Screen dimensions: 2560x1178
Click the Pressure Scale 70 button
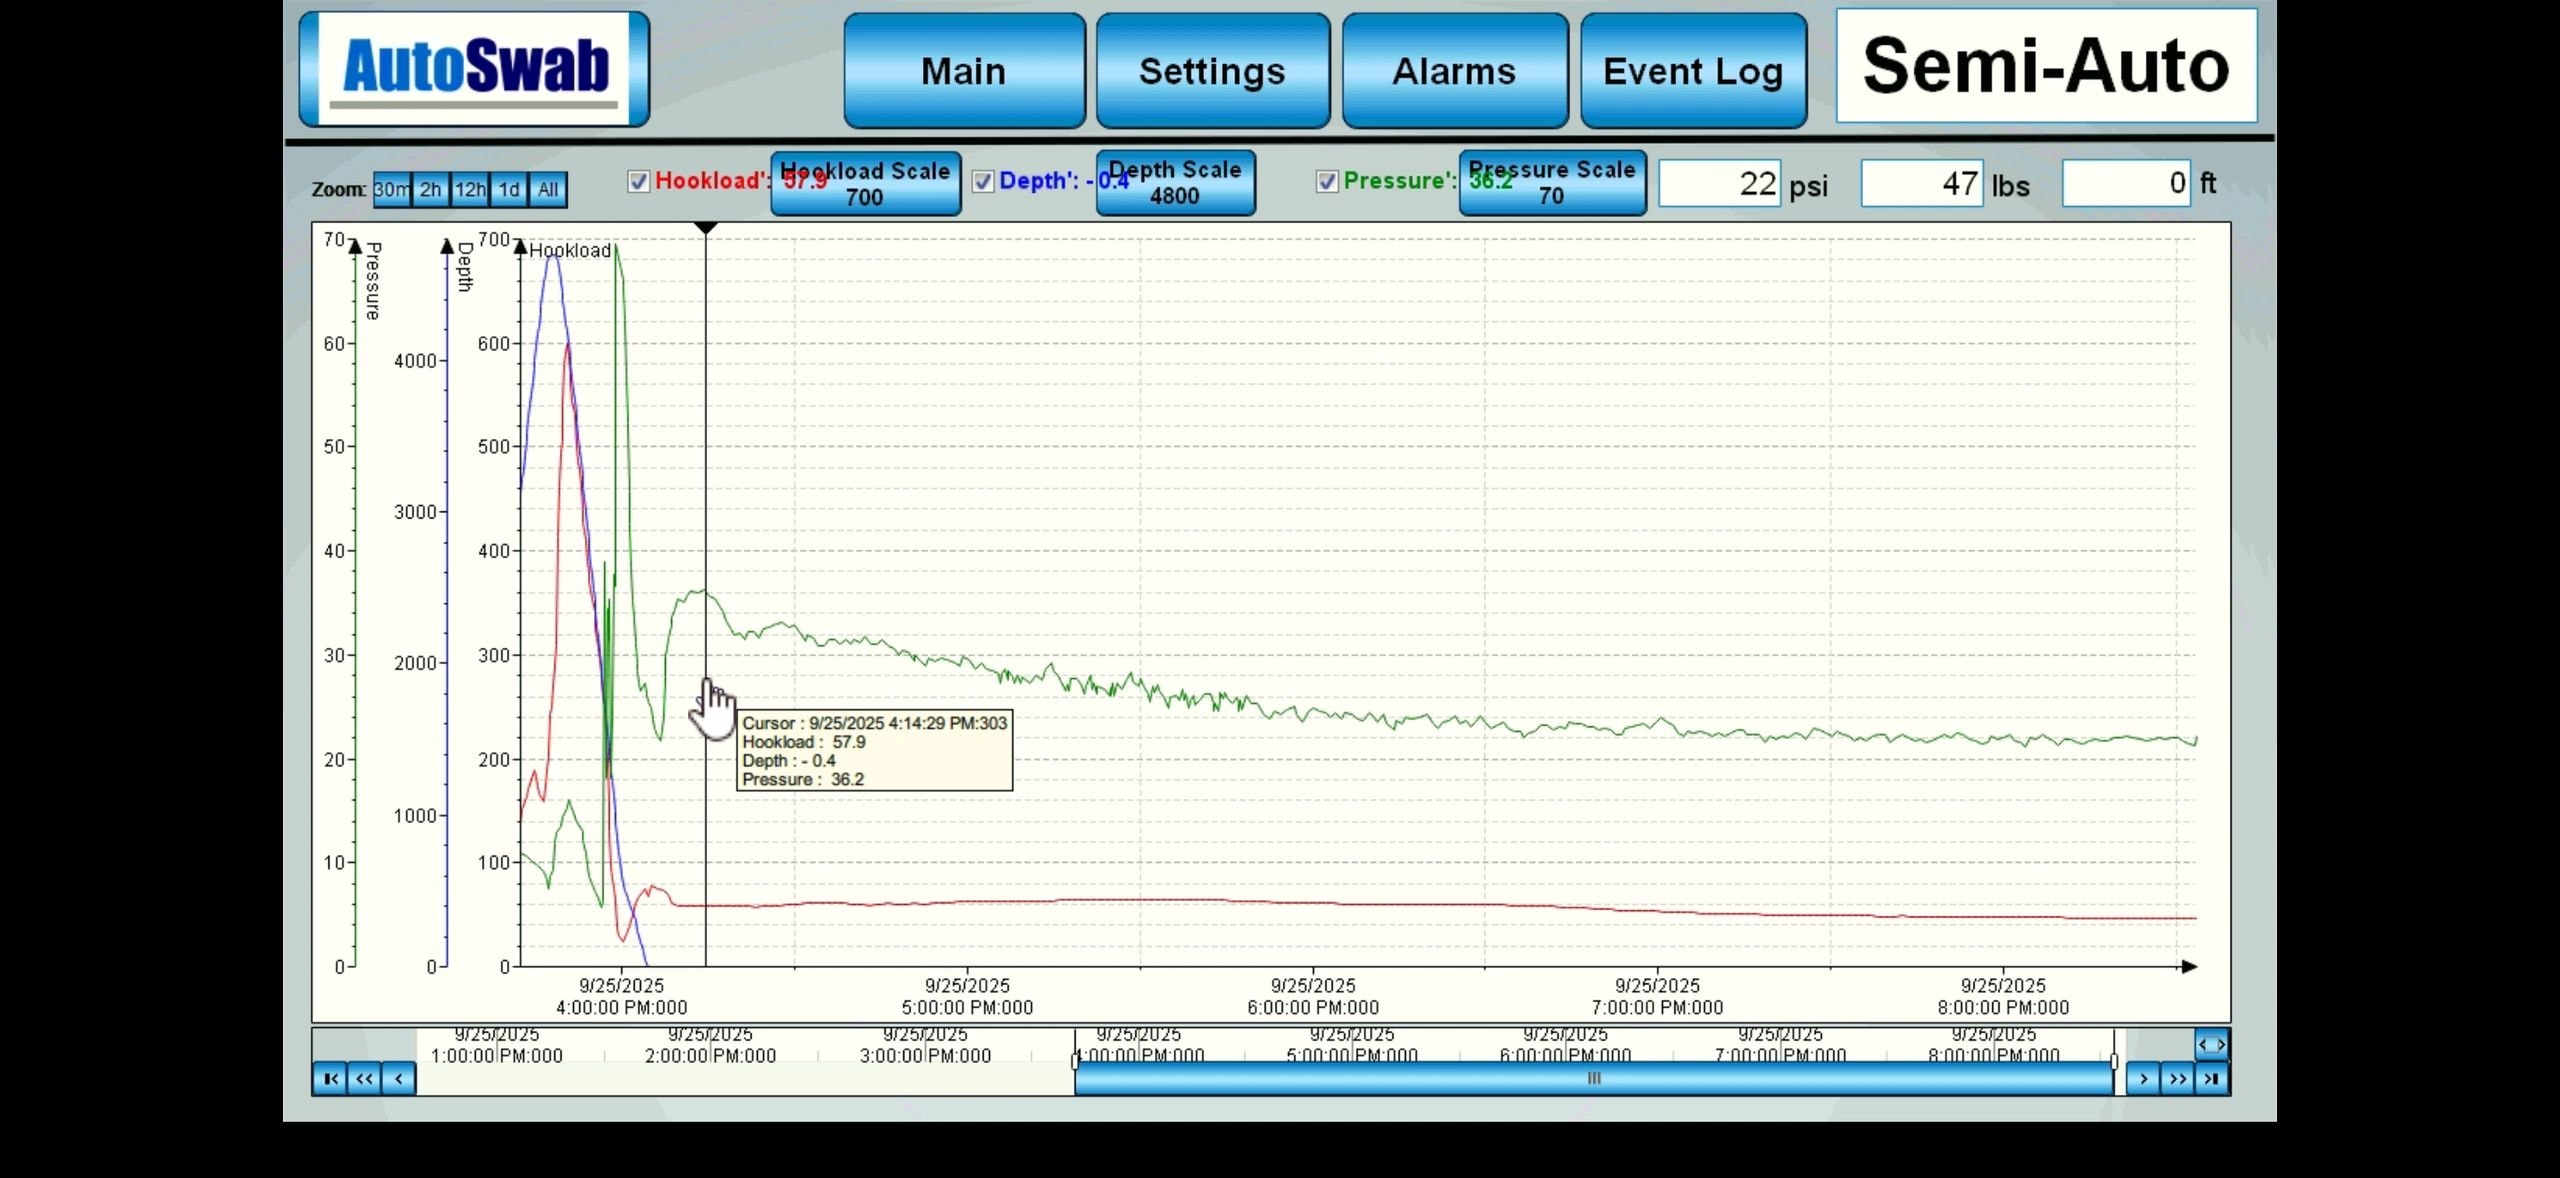(1553, 183)
